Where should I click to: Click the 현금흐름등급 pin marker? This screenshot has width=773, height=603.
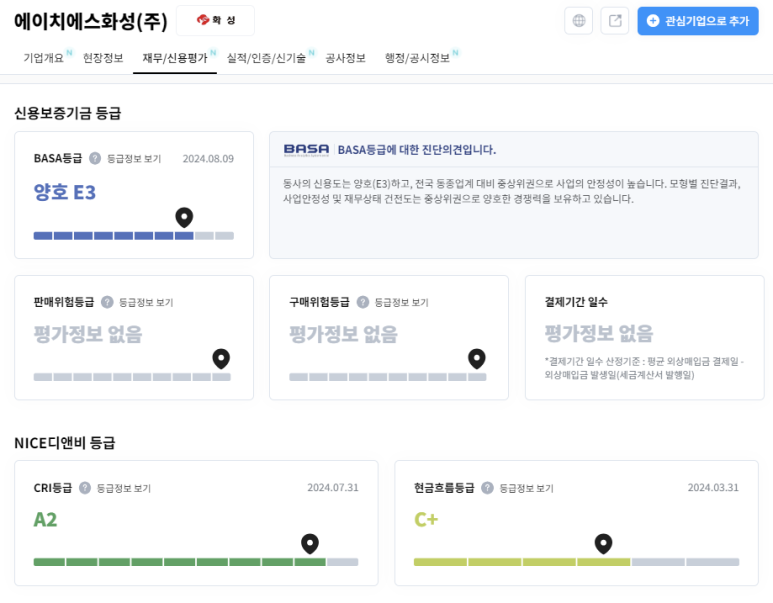pos(603,544)
